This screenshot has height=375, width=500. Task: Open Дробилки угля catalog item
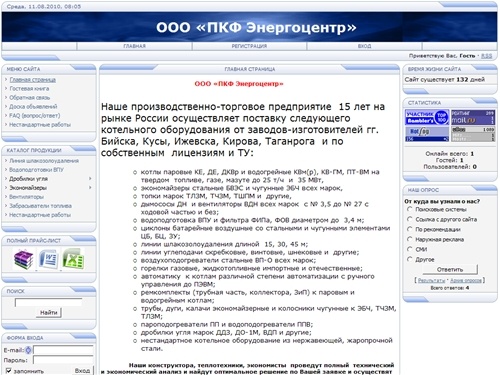click(28, 179)
